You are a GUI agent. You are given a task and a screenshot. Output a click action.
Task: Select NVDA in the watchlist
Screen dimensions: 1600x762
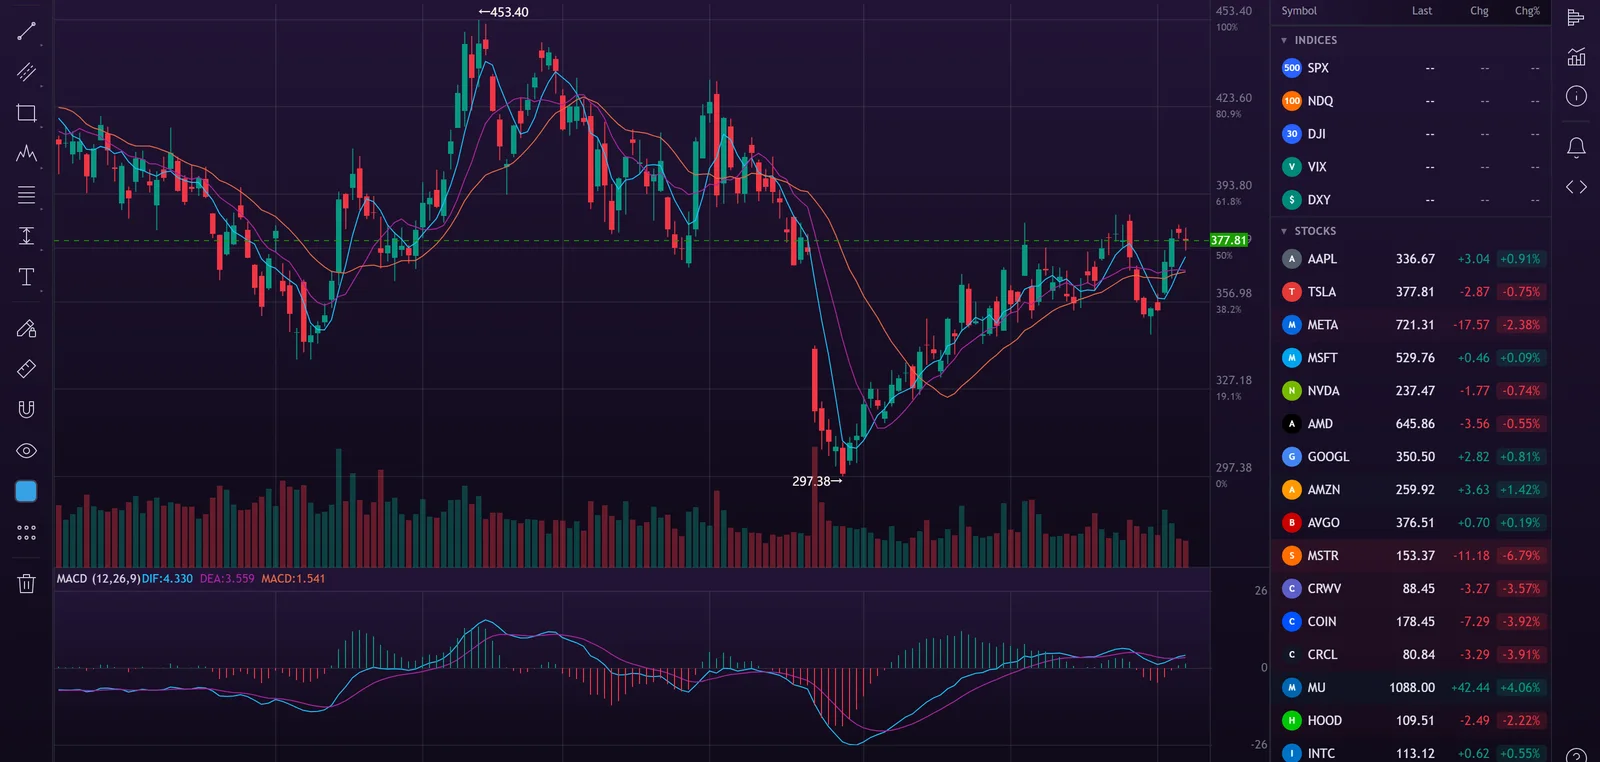(x=1411, y=391)
